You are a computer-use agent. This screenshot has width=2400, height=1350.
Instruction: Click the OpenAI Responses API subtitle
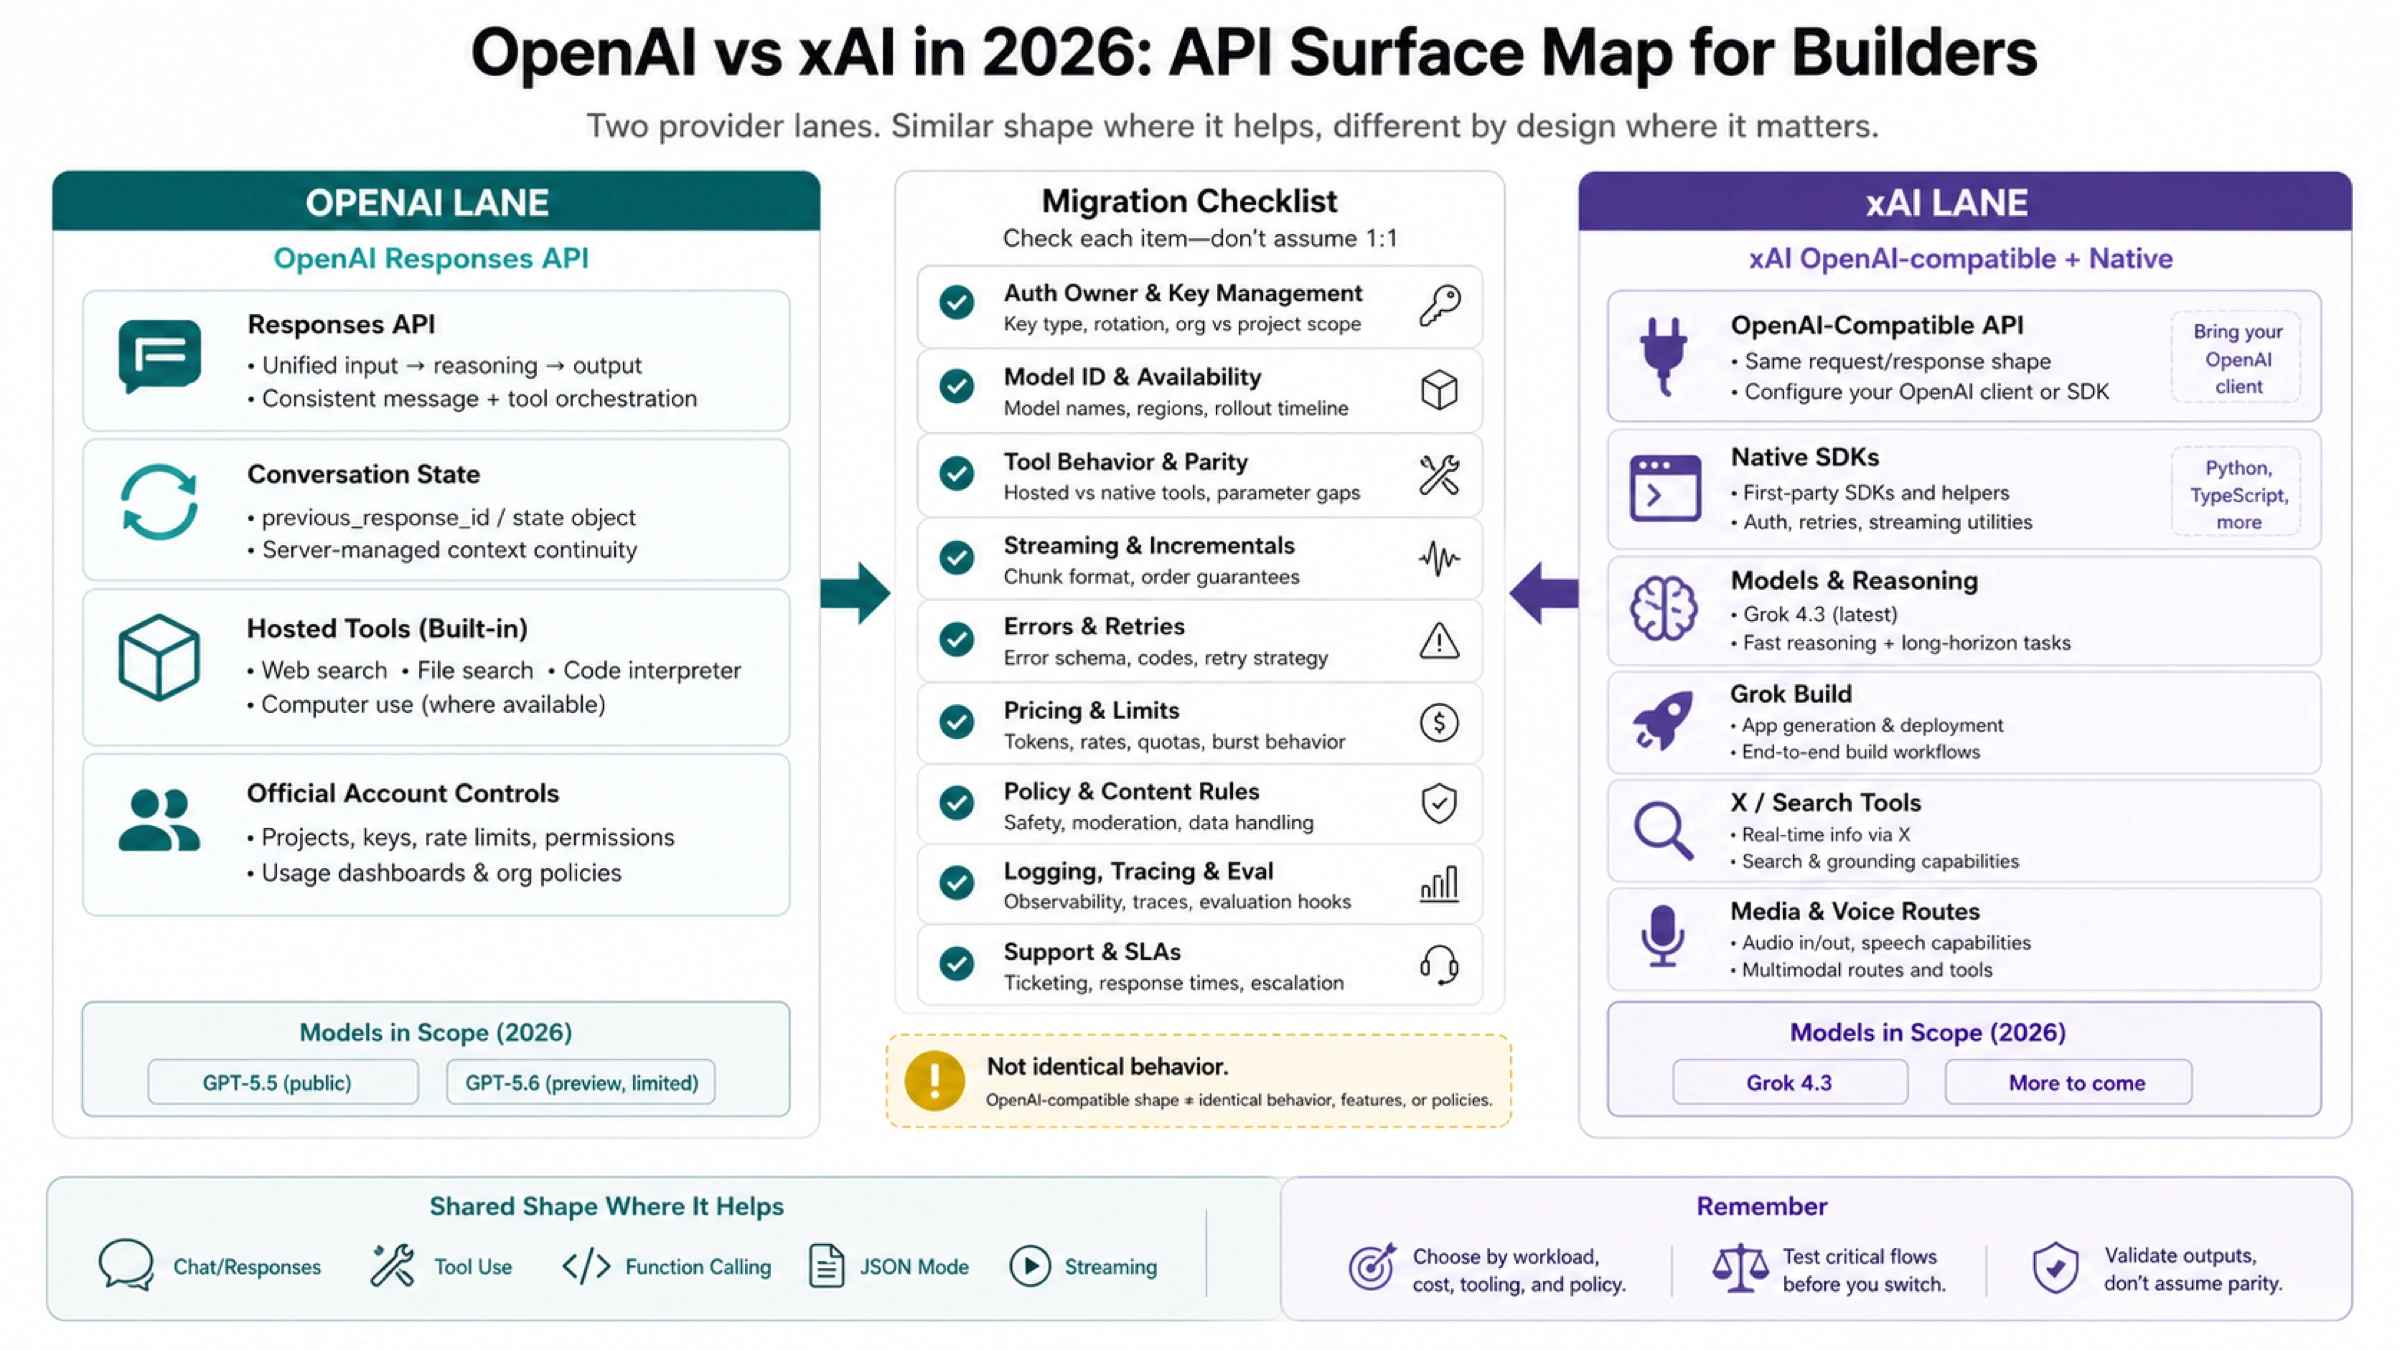(431, 258)
